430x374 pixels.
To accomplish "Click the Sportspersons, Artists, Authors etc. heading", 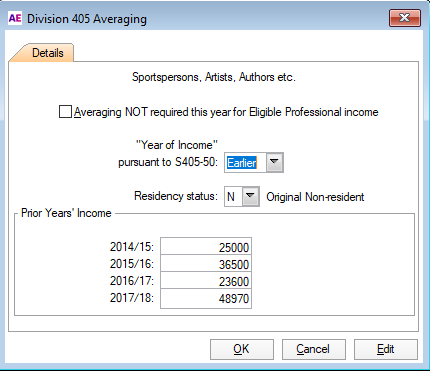I will [x=214, y=77].
